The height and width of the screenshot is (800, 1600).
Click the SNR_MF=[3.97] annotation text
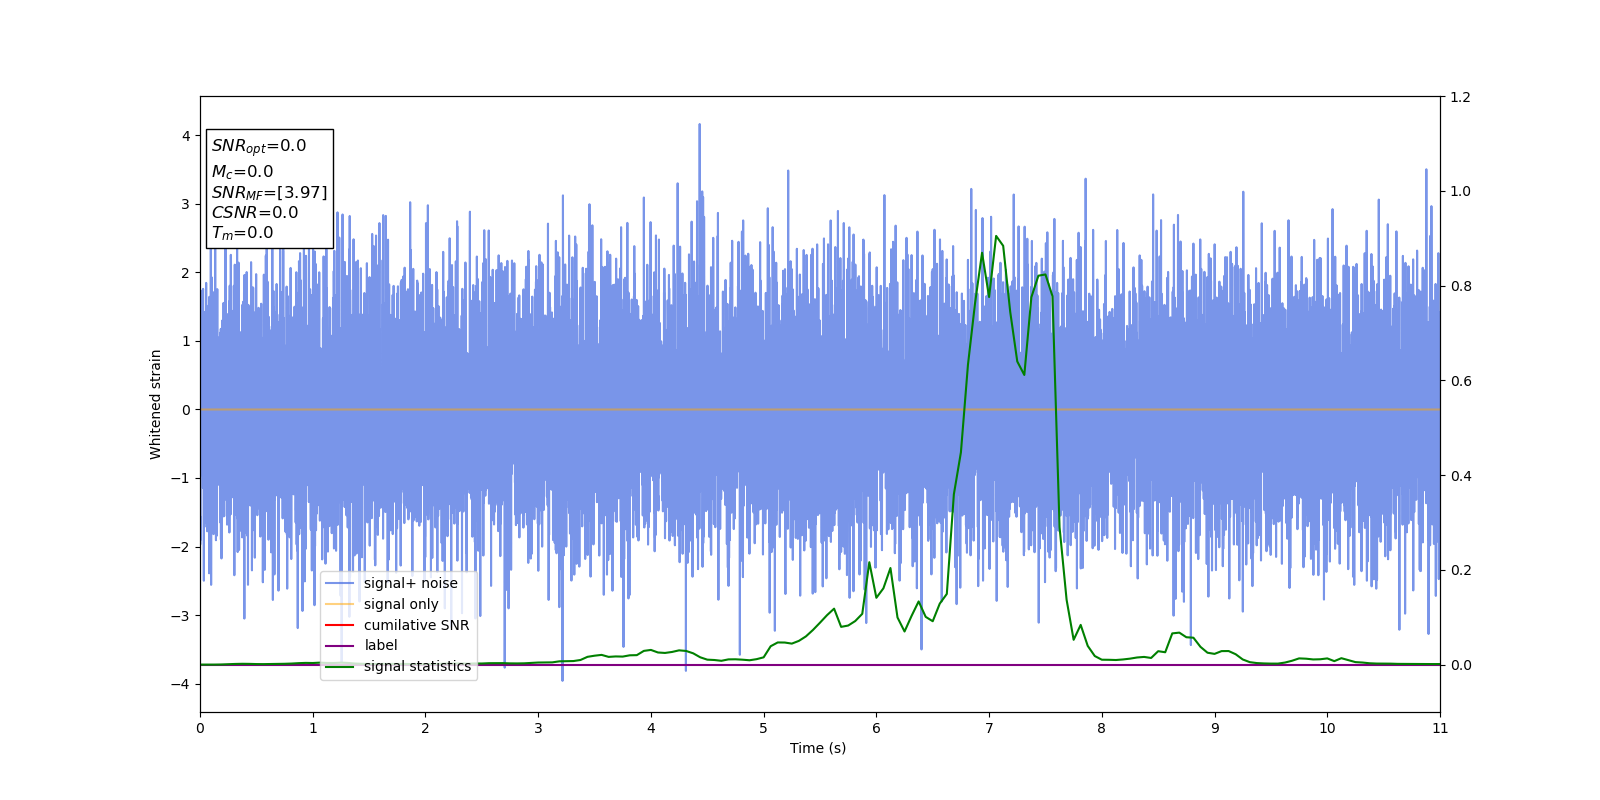(x=269, y=192)
